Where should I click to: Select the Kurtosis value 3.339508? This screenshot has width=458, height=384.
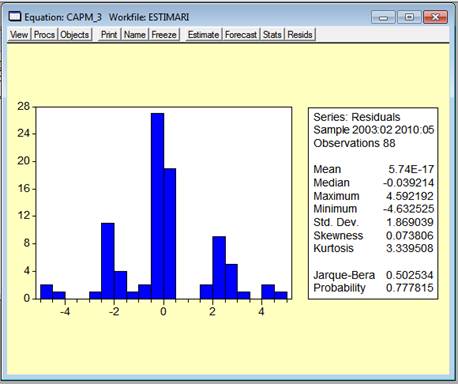(410, 248)
